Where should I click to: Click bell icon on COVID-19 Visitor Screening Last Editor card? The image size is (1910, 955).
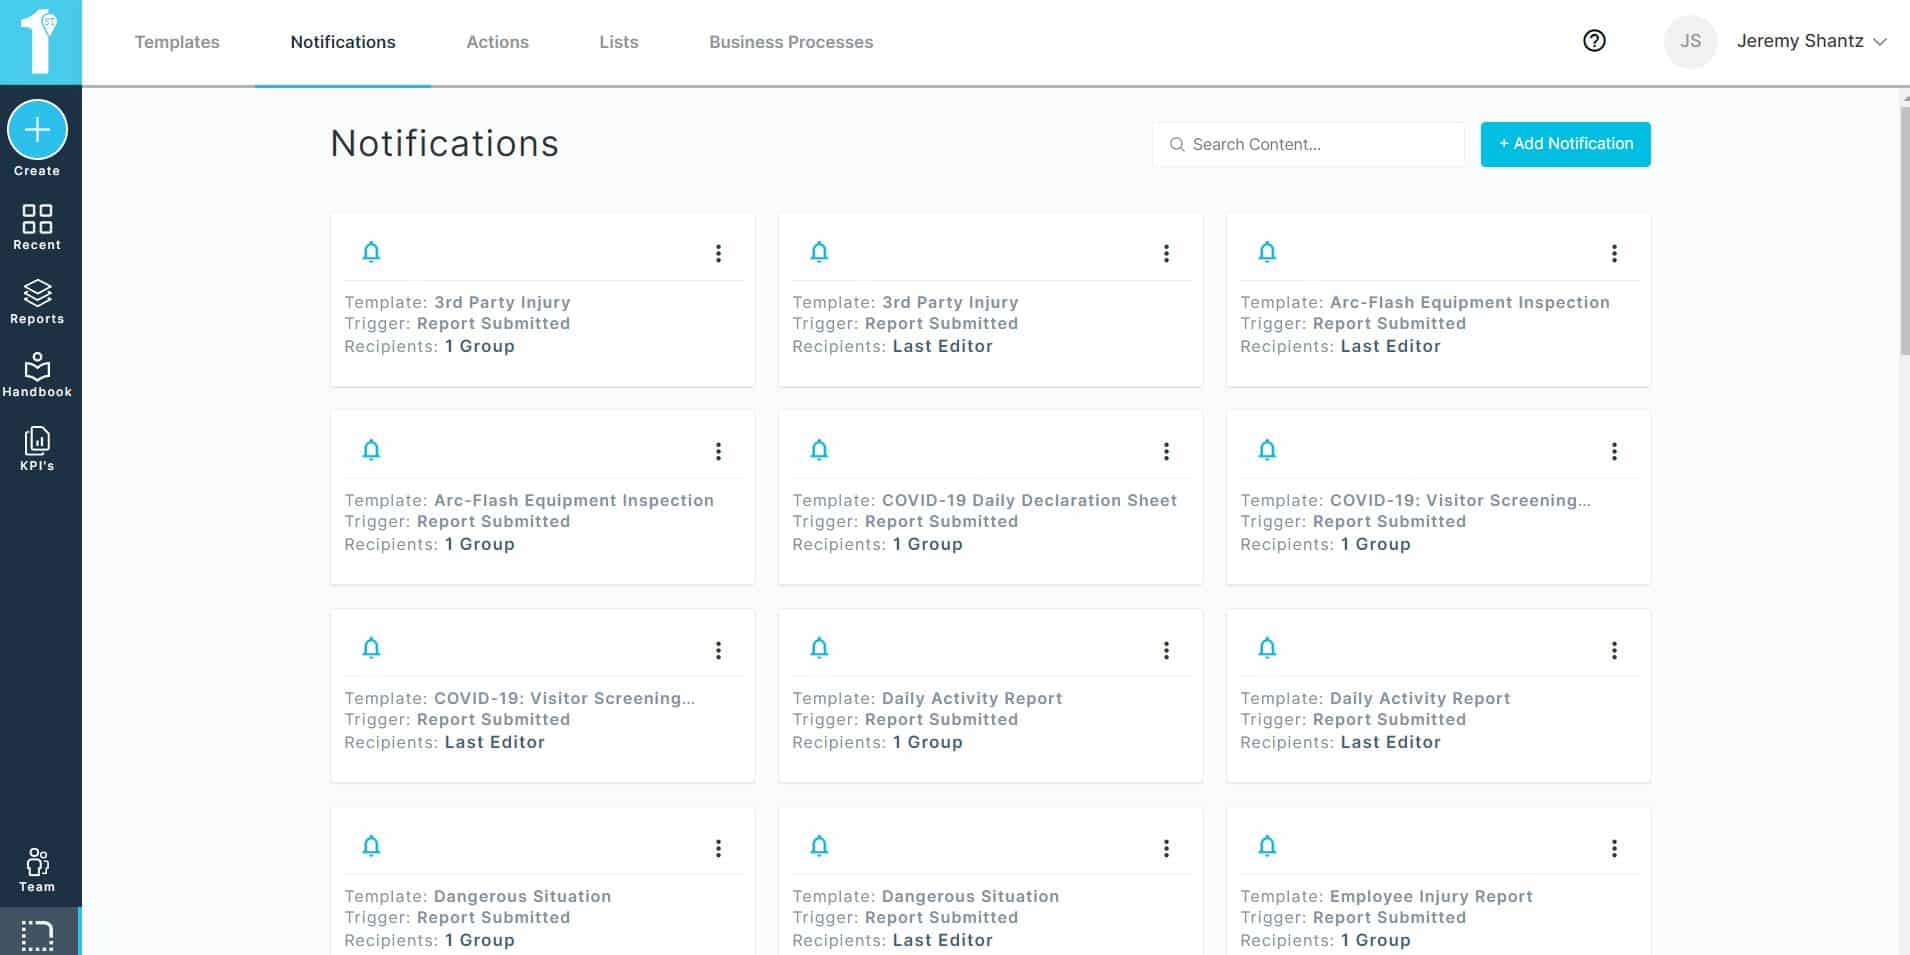[x=371, y=648]
